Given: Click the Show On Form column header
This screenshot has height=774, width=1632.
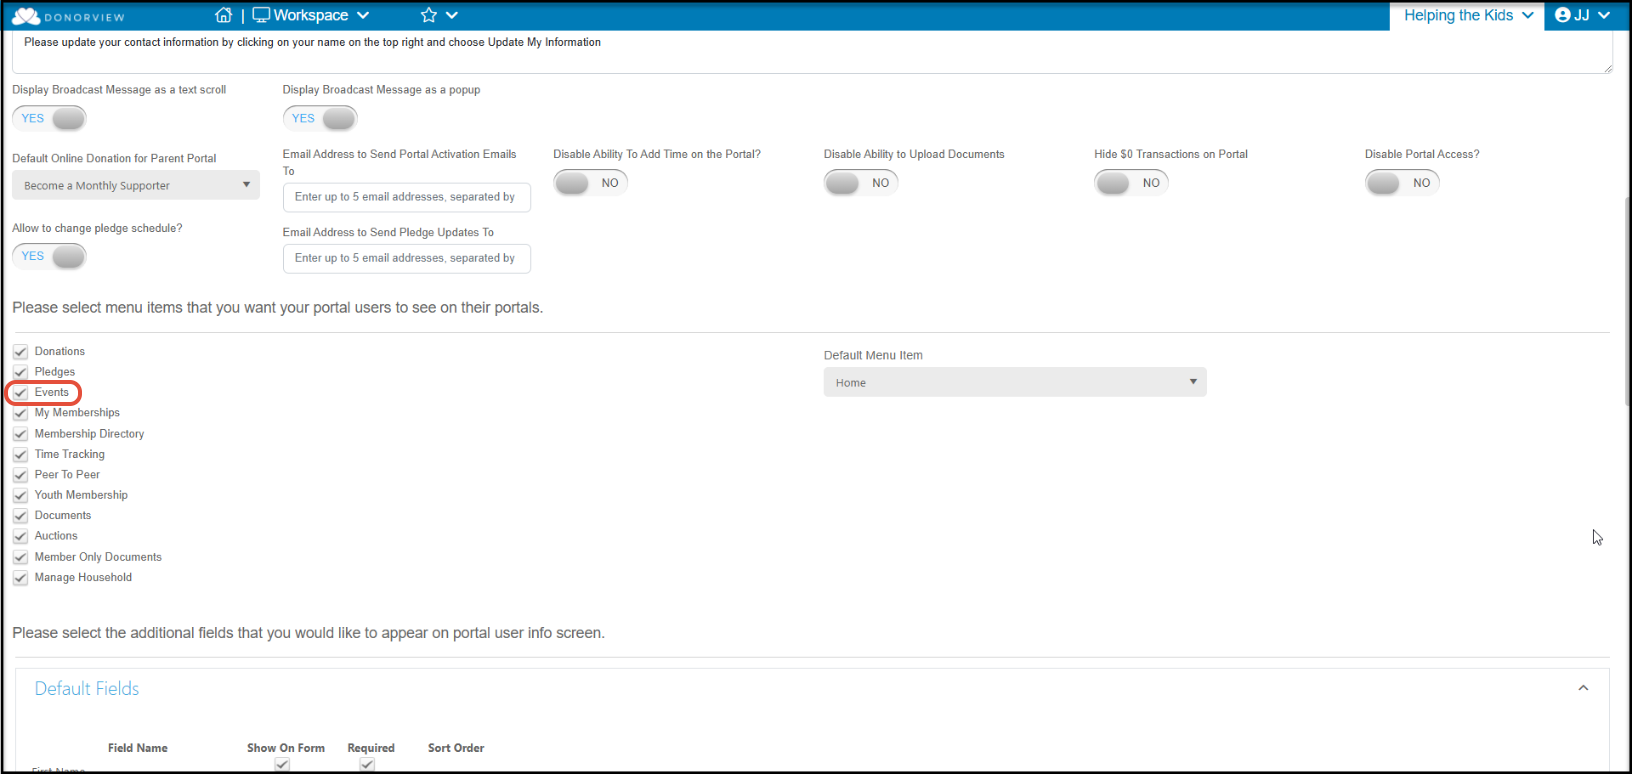Looking at the screenshot, I should tap(286, 748).
